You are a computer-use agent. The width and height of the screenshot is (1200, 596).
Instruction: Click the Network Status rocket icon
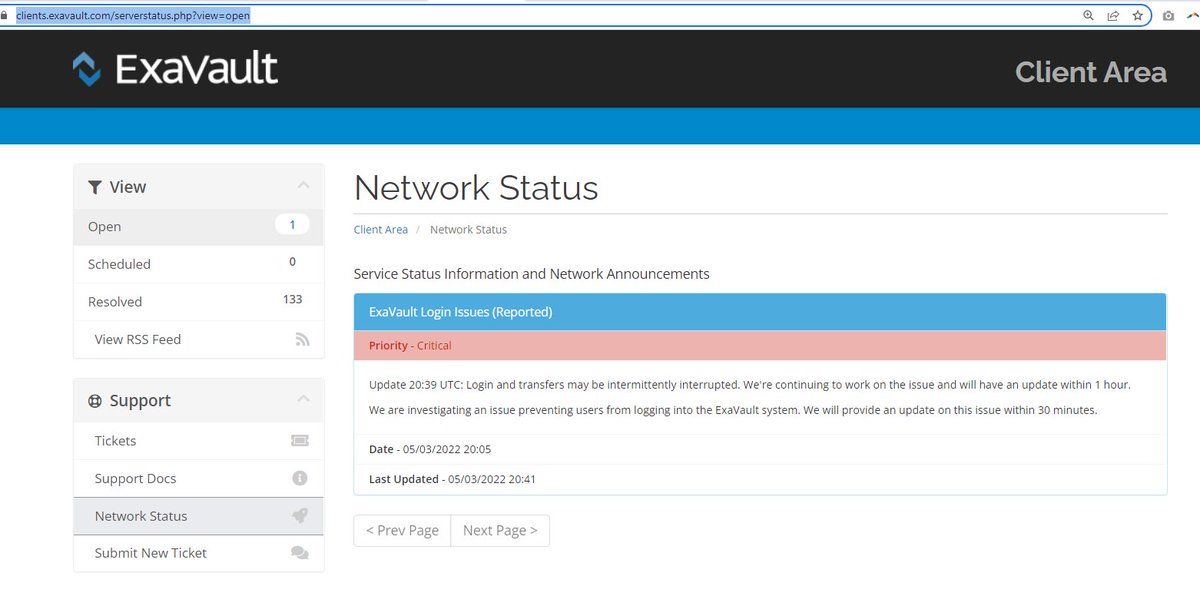click(x=300, y=516)
